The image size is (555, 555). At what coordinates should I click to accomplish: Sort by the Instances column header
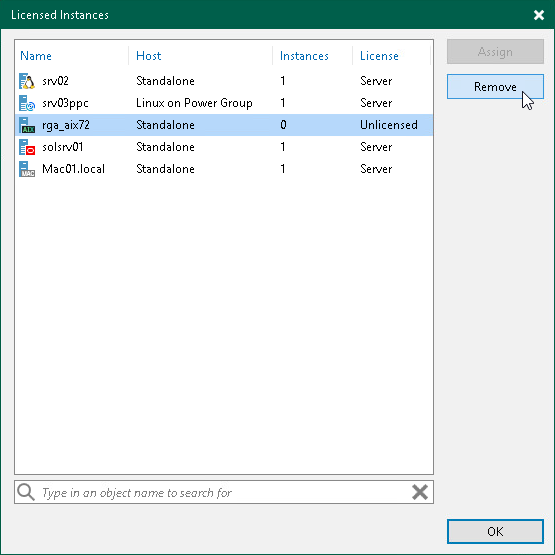(304, 56)
